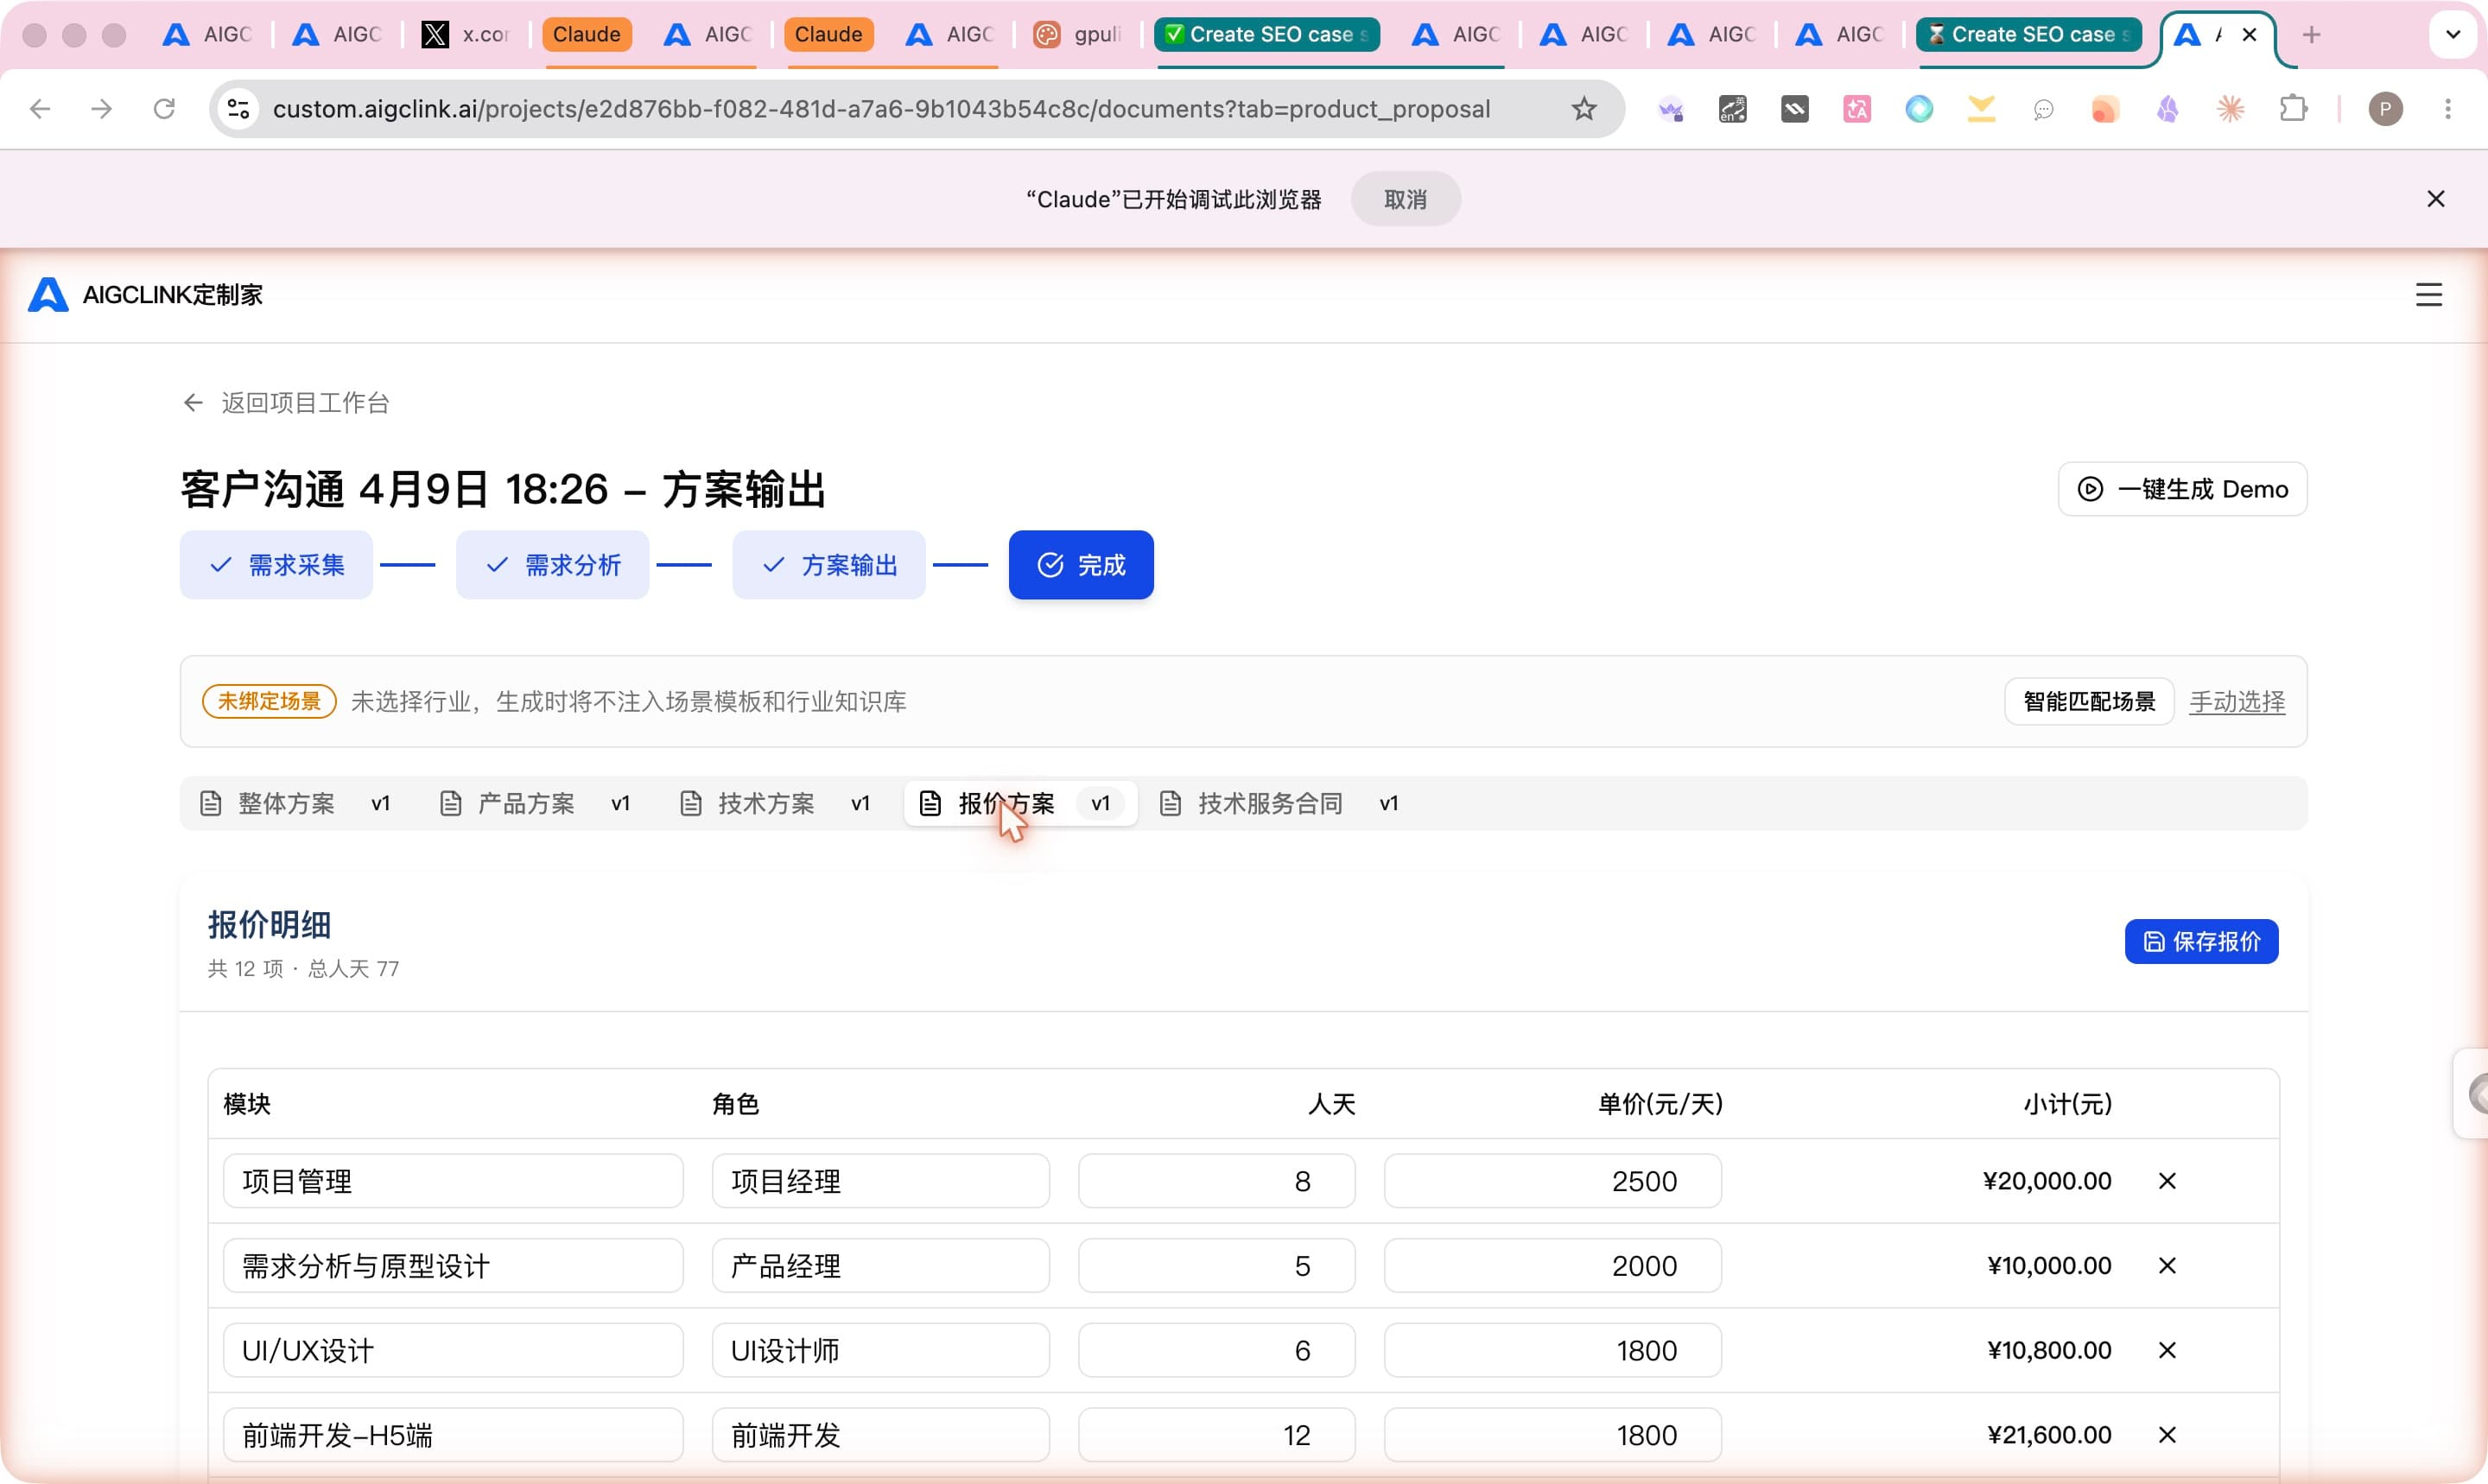This screenshot has width=2488, height=1484.
Task: Open a new browser tab with plus
Action: [x=2311, y=35]
